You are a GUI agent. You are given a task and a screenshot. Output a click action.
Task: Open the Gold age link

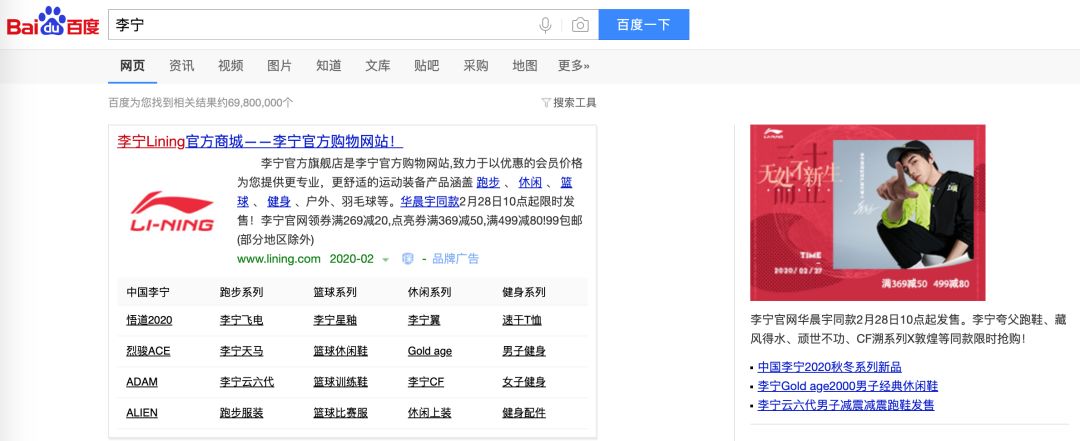coord(430,351)
